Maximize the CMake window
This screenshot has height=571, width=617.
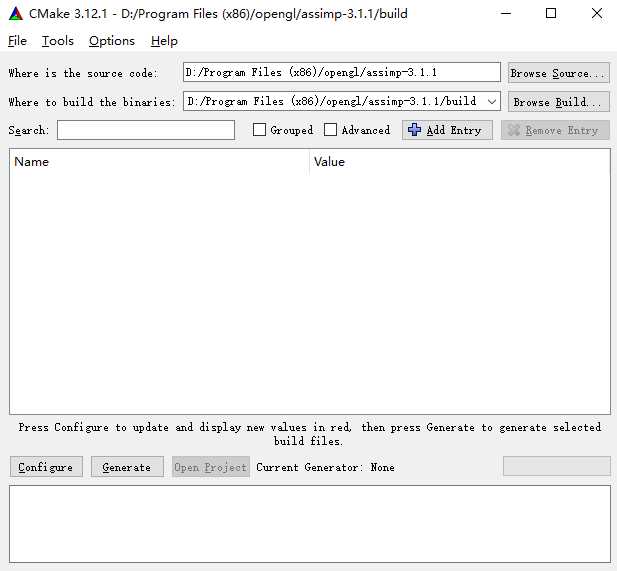pyautogui.click(x=551, y=13)
